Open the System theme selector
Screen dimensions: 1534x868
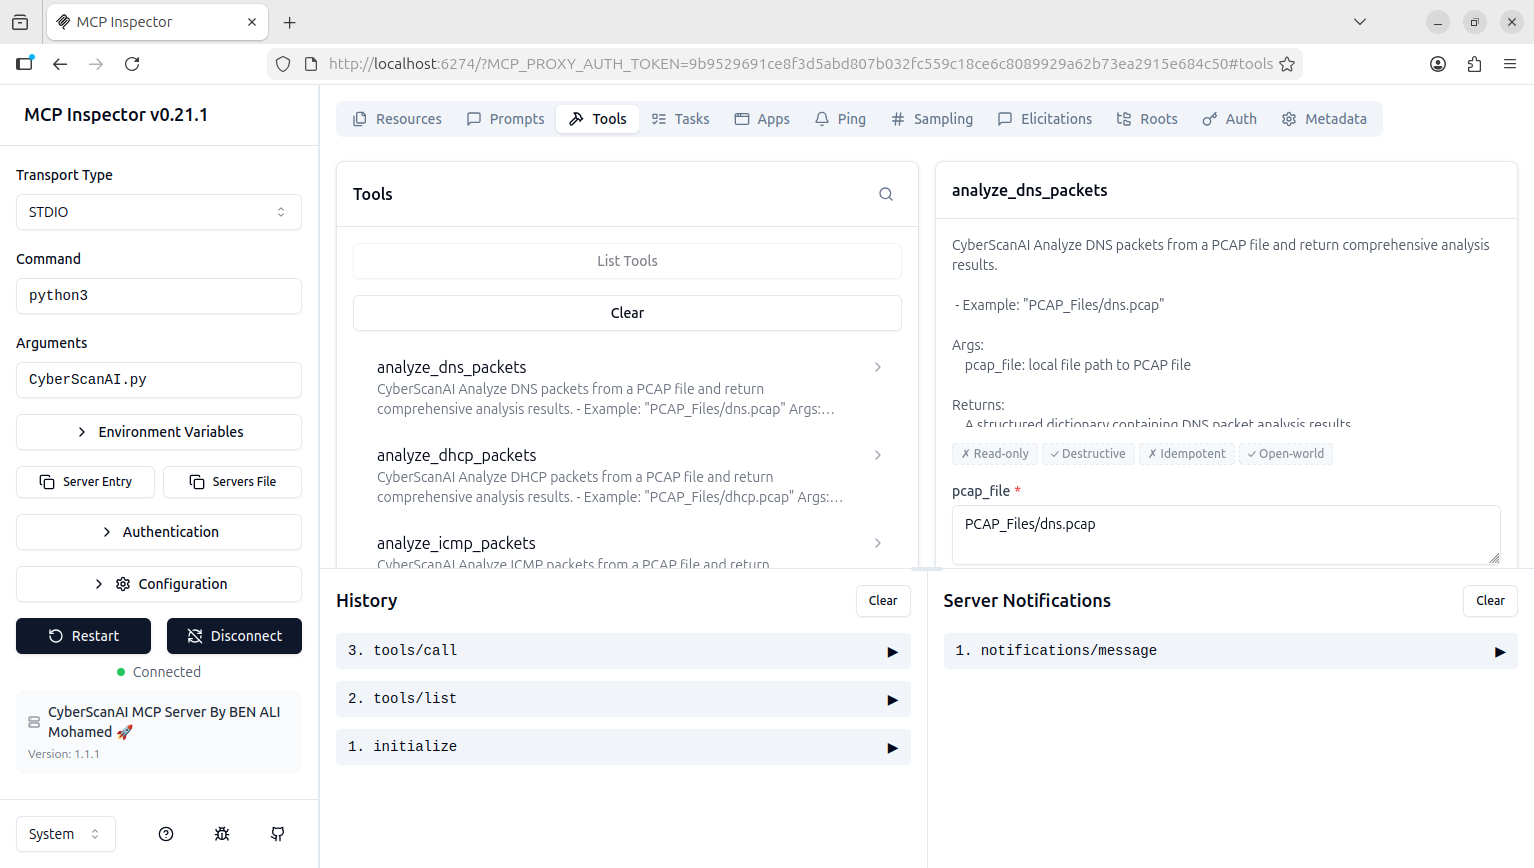(65, 834)
